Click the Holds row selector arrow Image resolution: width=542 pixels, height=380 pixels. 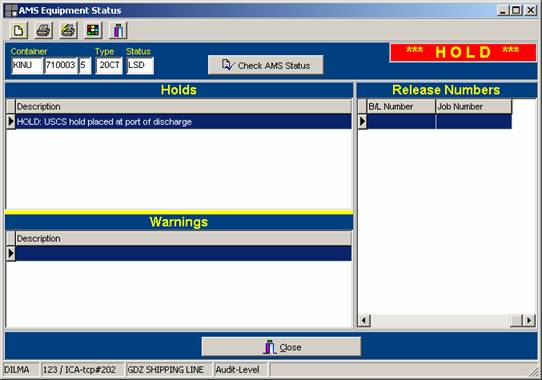(x=11, y=122)
